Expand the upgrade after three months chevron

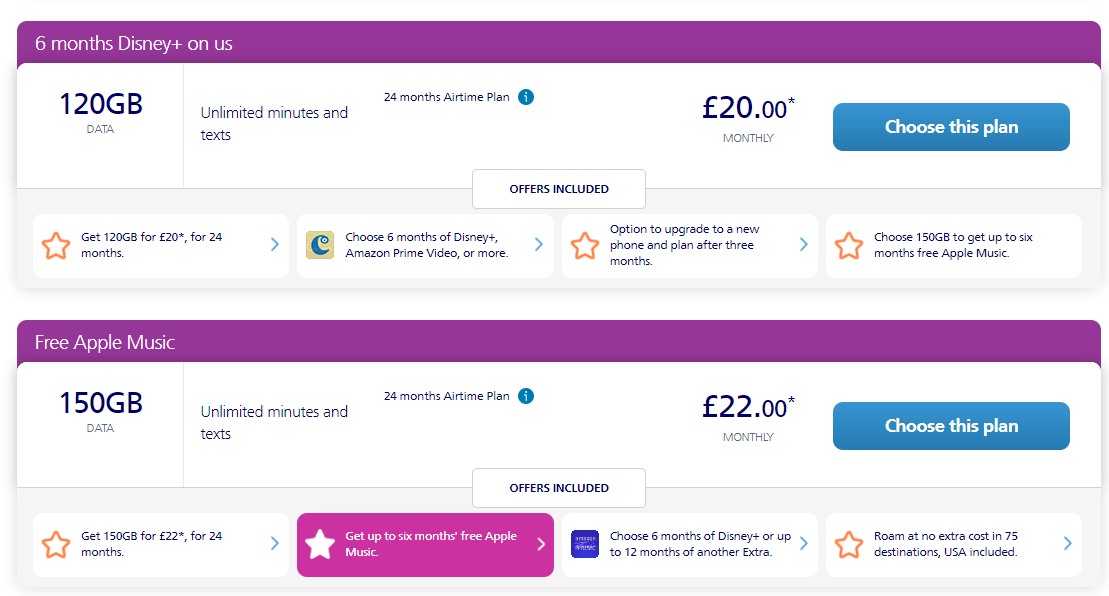click(803, 245)
